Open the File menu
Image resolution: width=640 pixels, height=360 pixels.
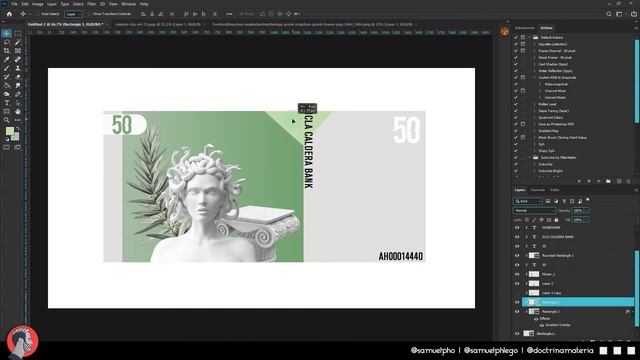14,4
